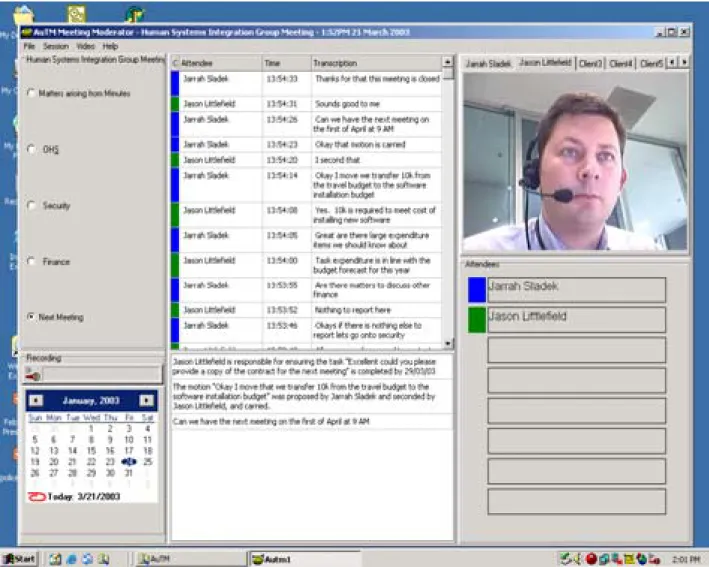Select the Matters arising from Minutes agenda item
The width and height of the screenshot is (709, 567).
point(79,93)
